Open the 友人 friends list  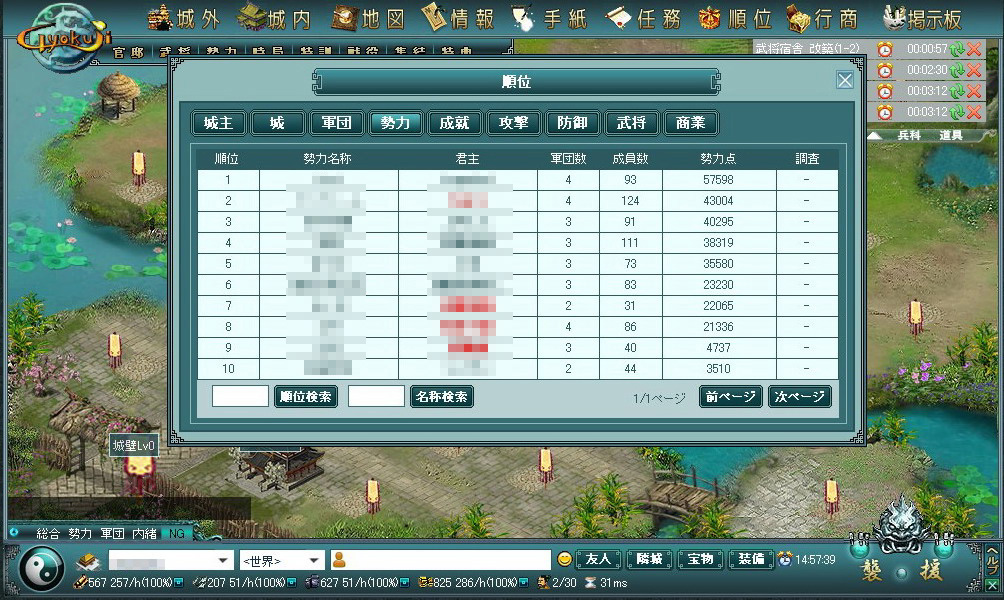coord(598,559)
